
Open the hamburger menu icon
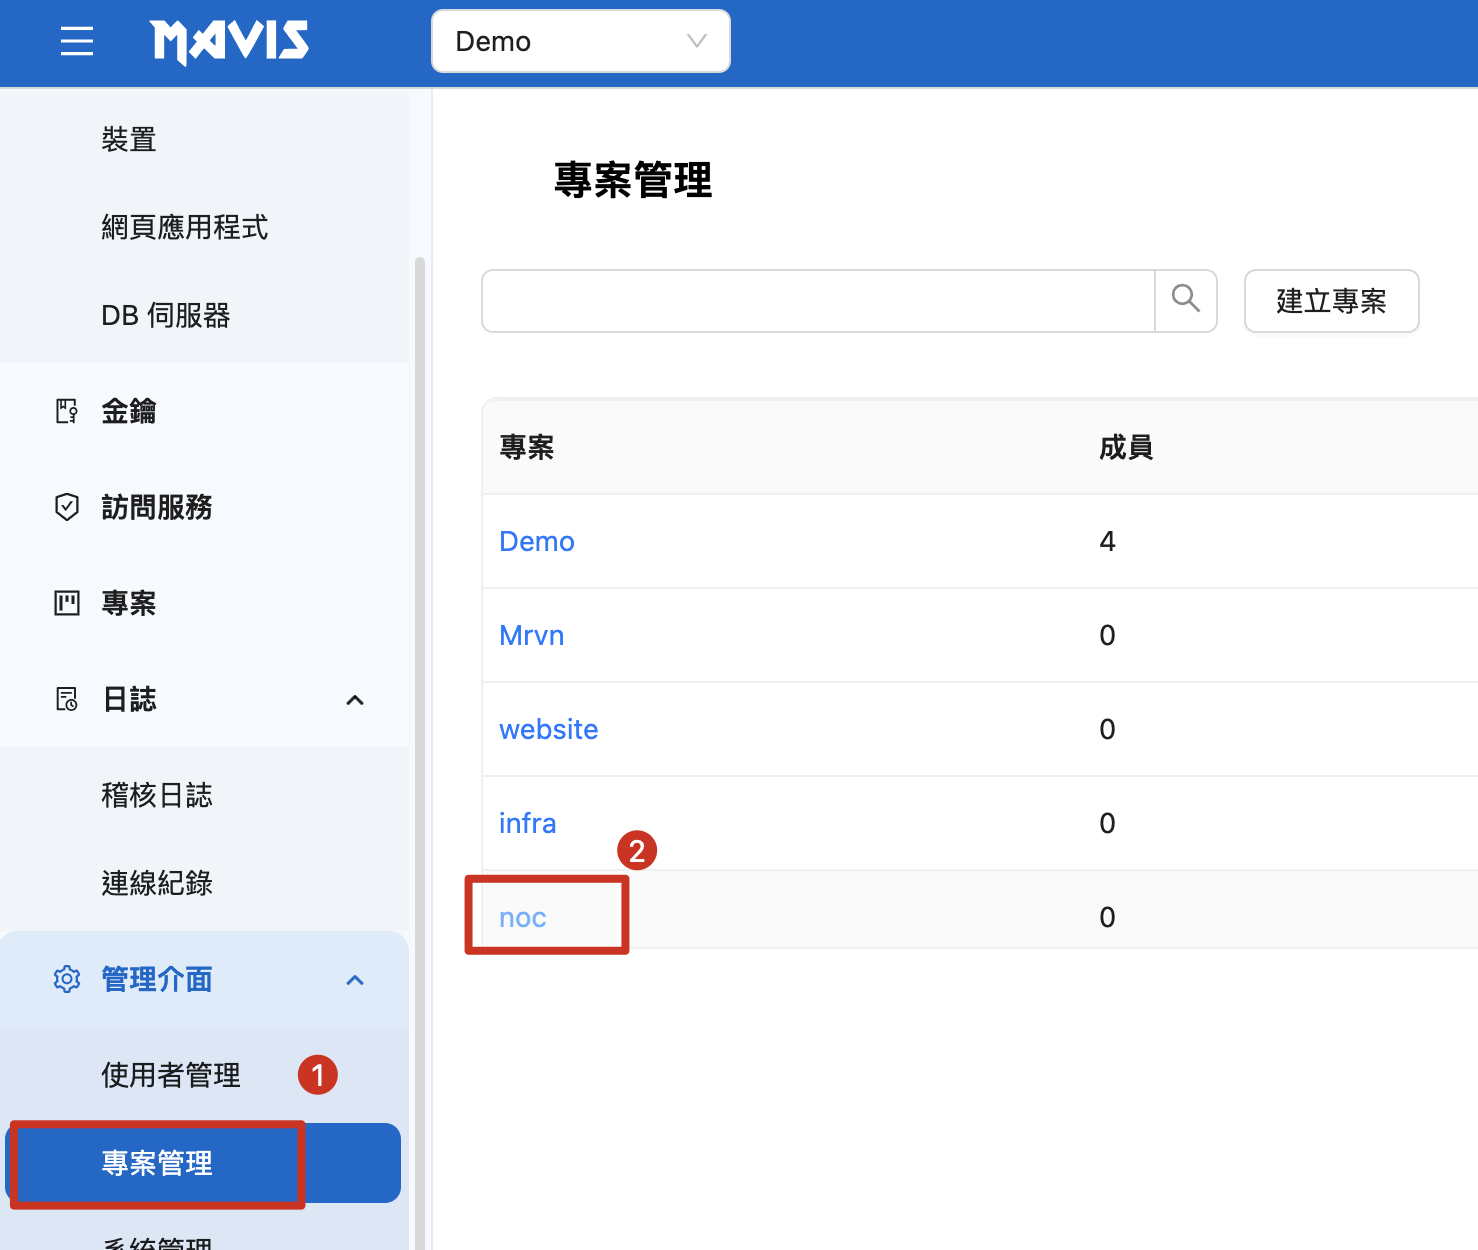click(76, 42)
